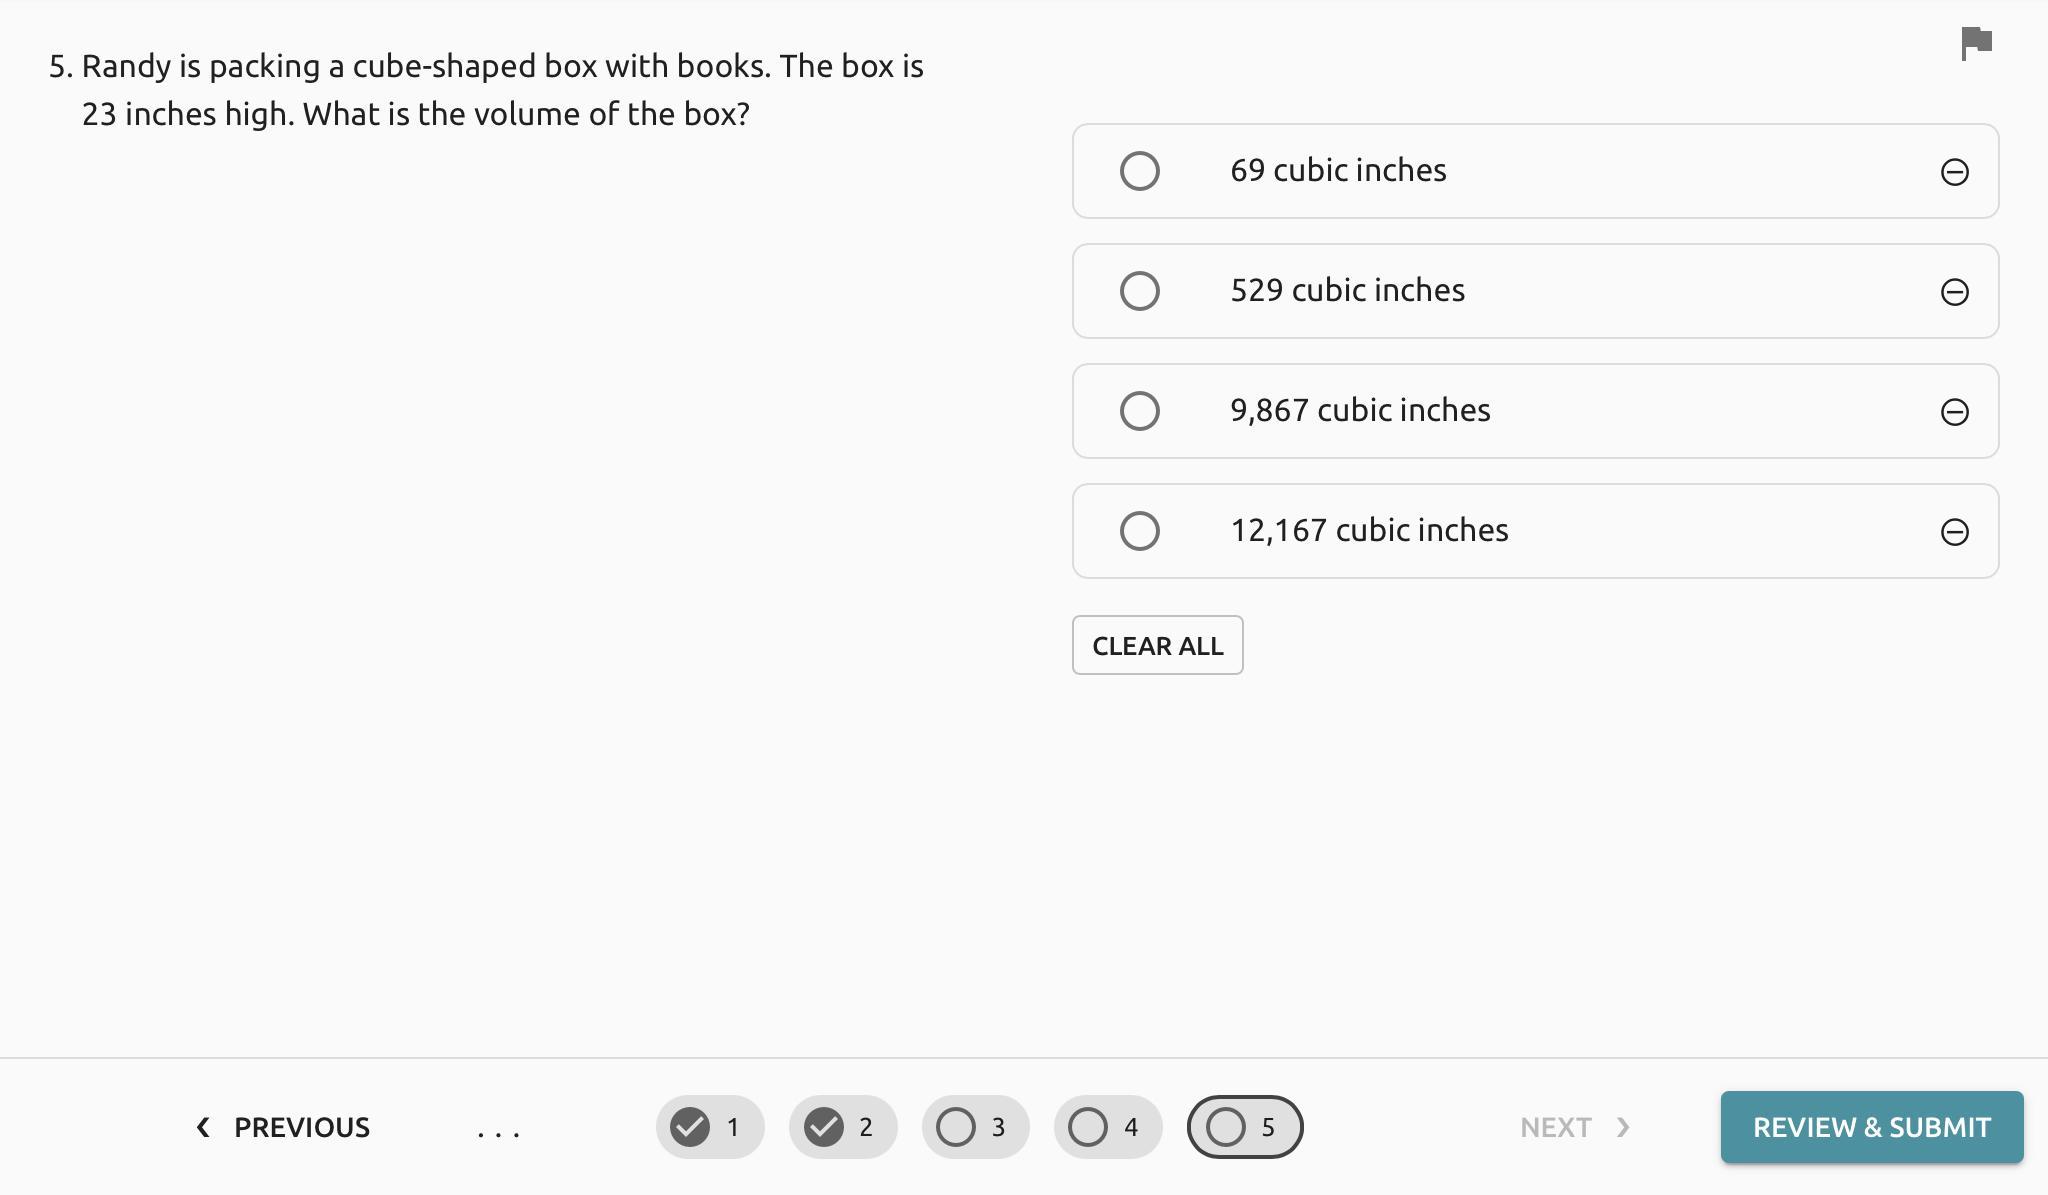The image size is (2048, 1195).
Task: Click the left chevron beside PREVIOUS
Action: [203, 1128]
